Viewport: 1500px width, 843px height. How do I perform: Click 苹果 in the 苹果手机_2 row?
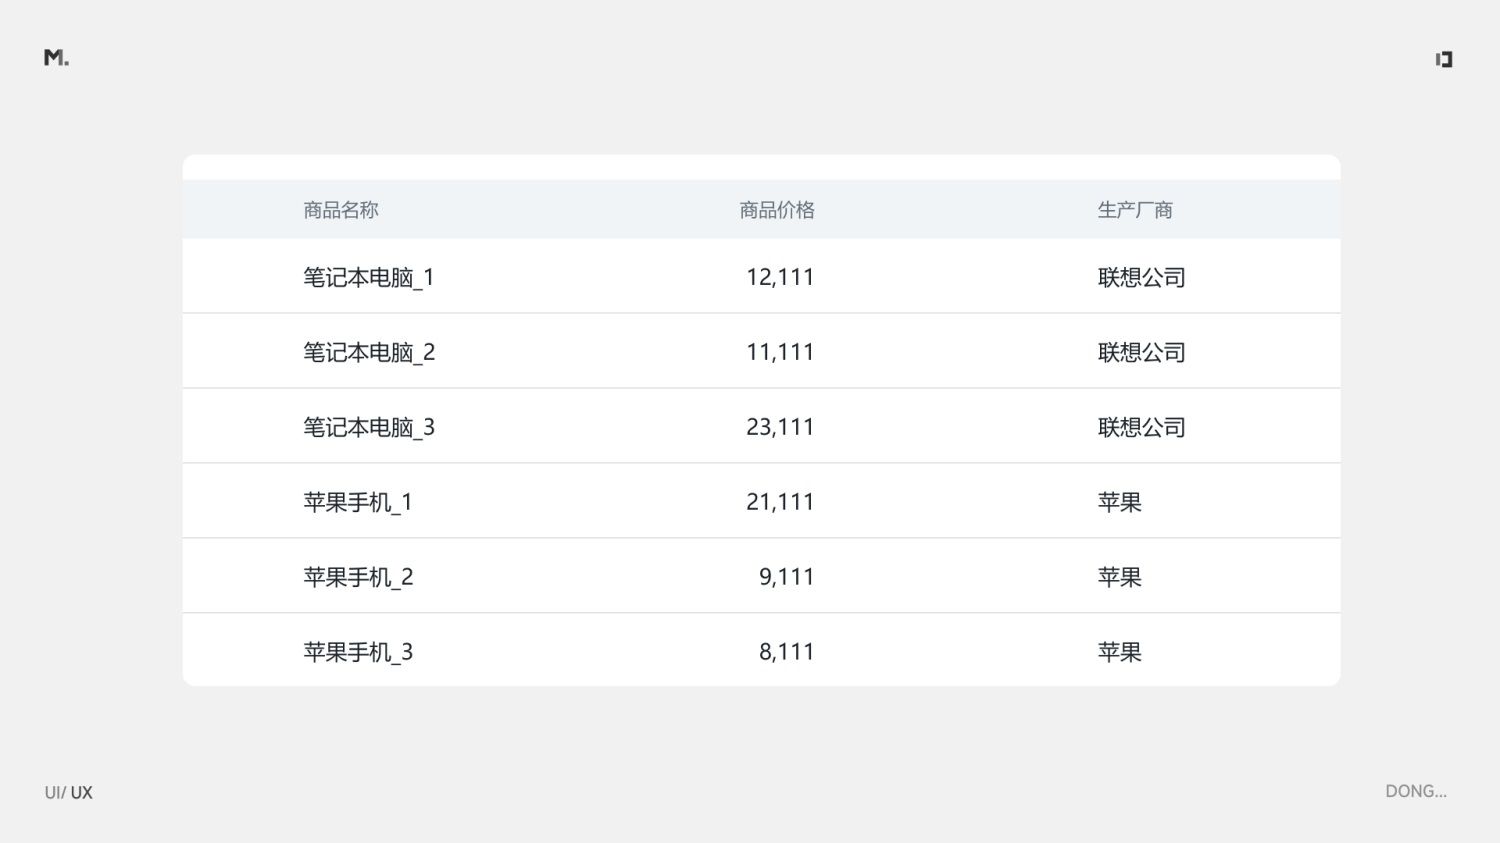[1120, 577]
